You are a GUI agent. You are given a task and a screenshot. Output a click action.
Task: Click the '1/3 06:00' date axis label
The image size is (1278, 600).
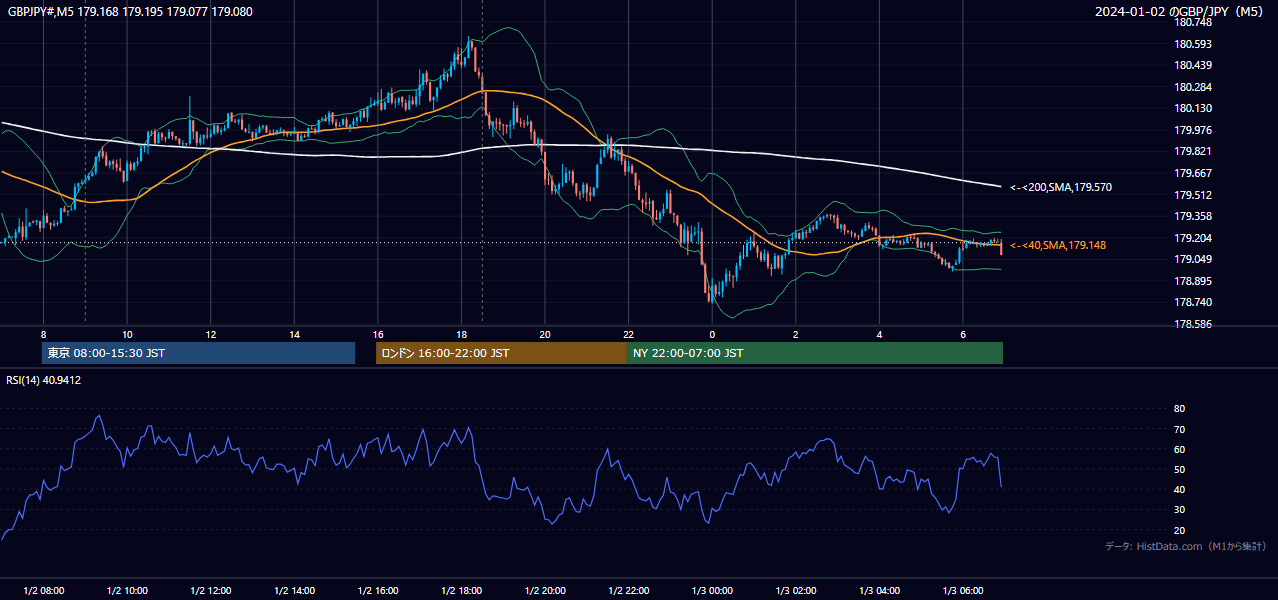[x=962, y=591]
